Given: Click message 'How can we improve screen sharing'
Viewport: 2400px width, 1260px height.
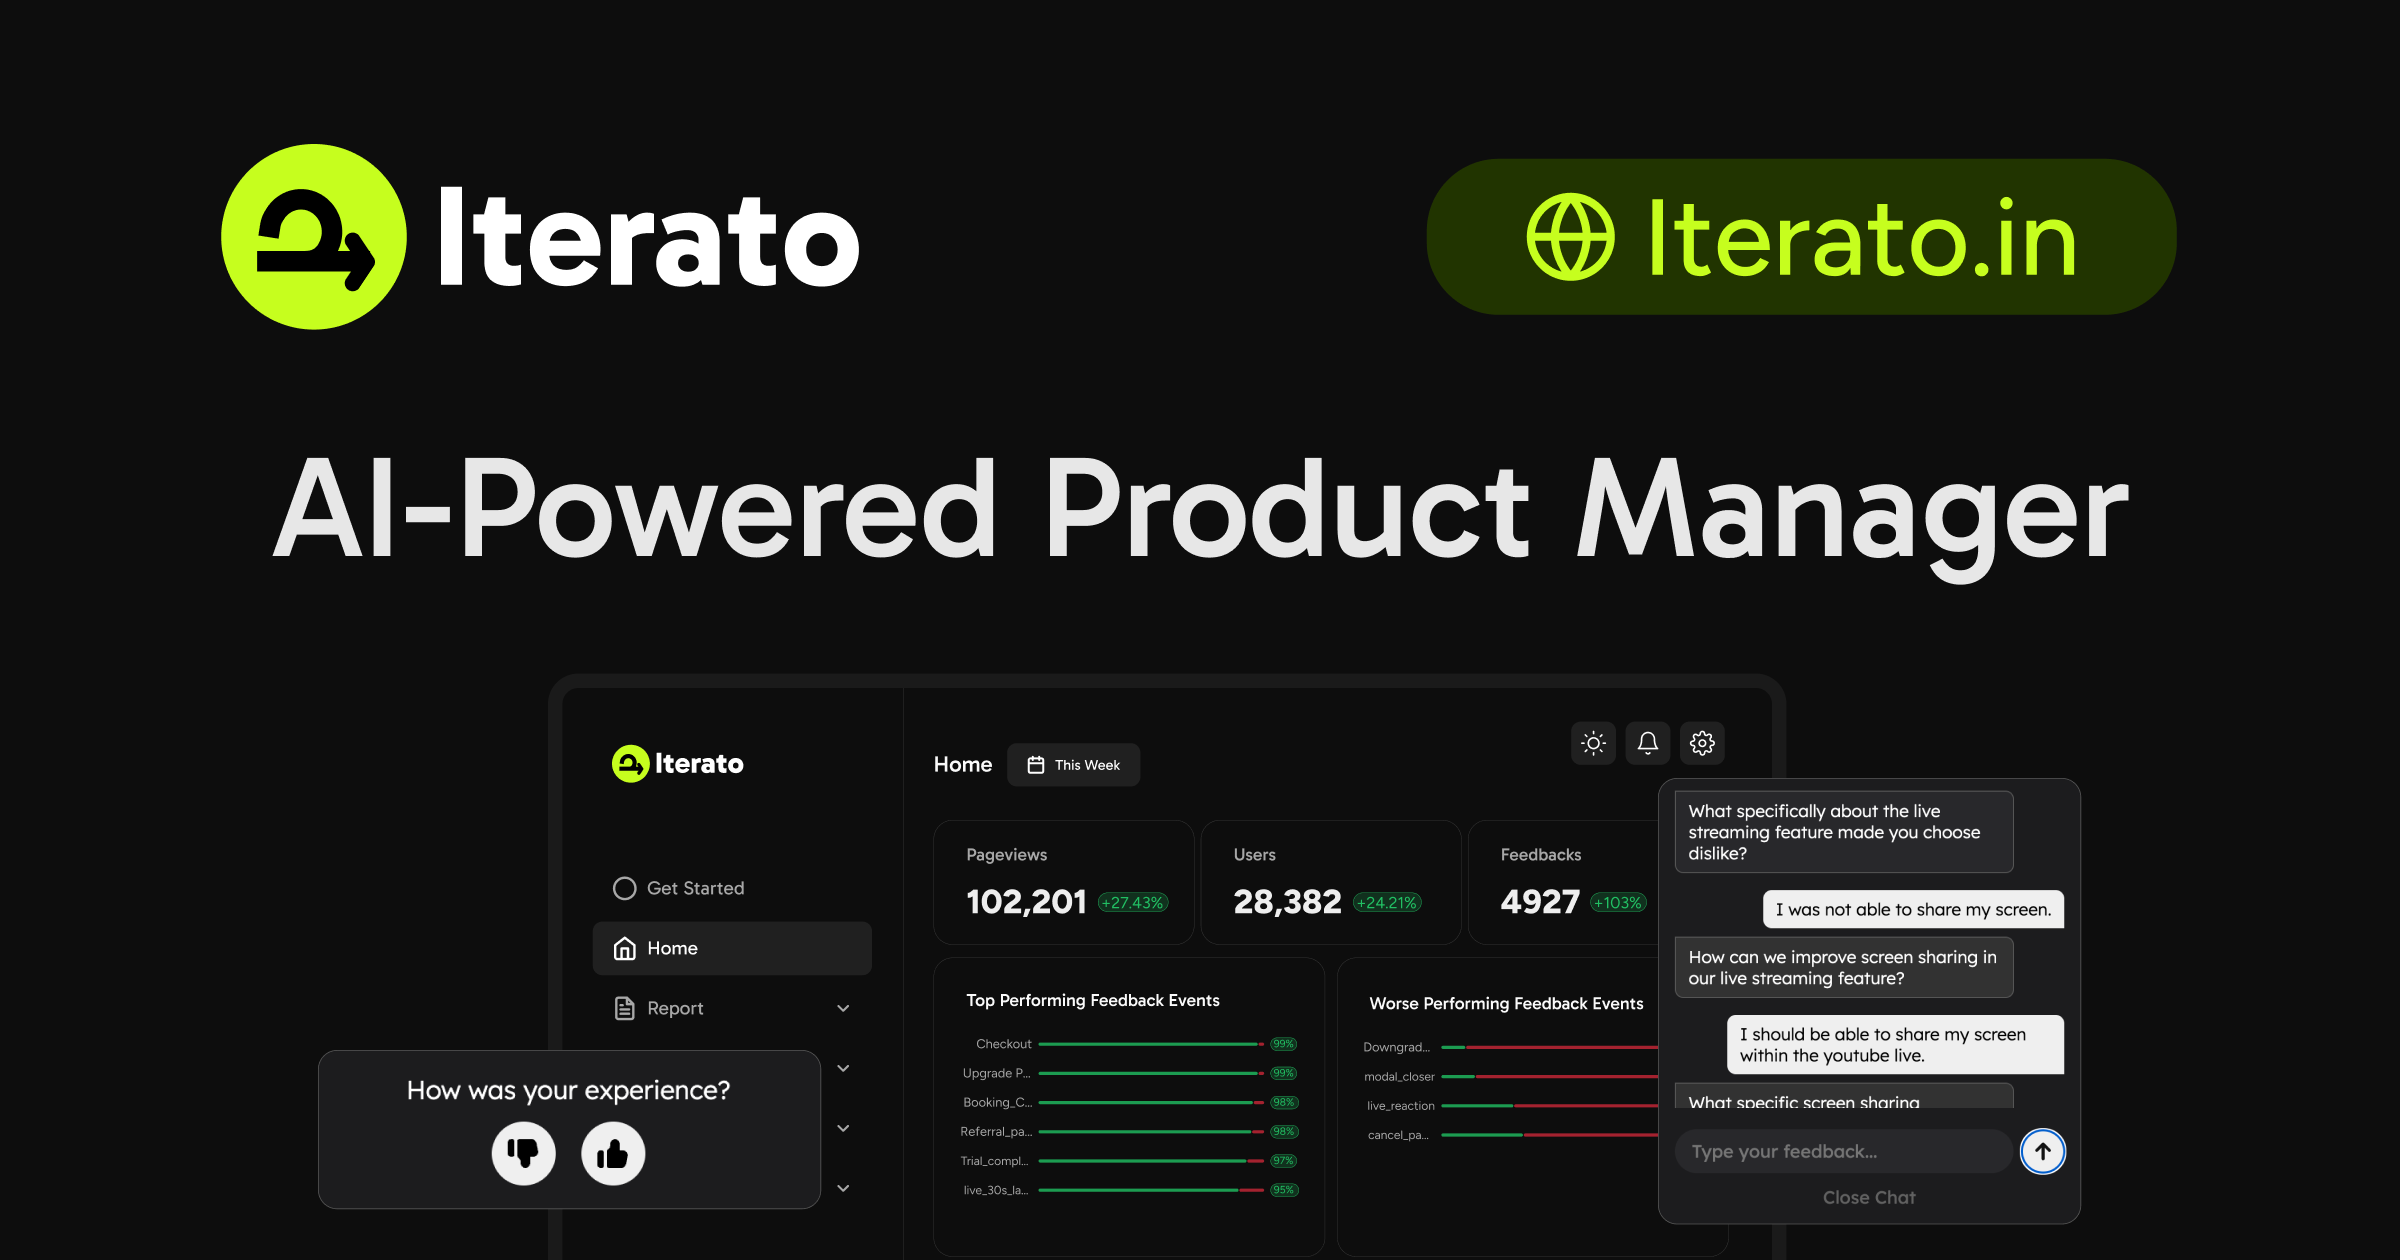Looking at the screenshot, I should 1844,967.
